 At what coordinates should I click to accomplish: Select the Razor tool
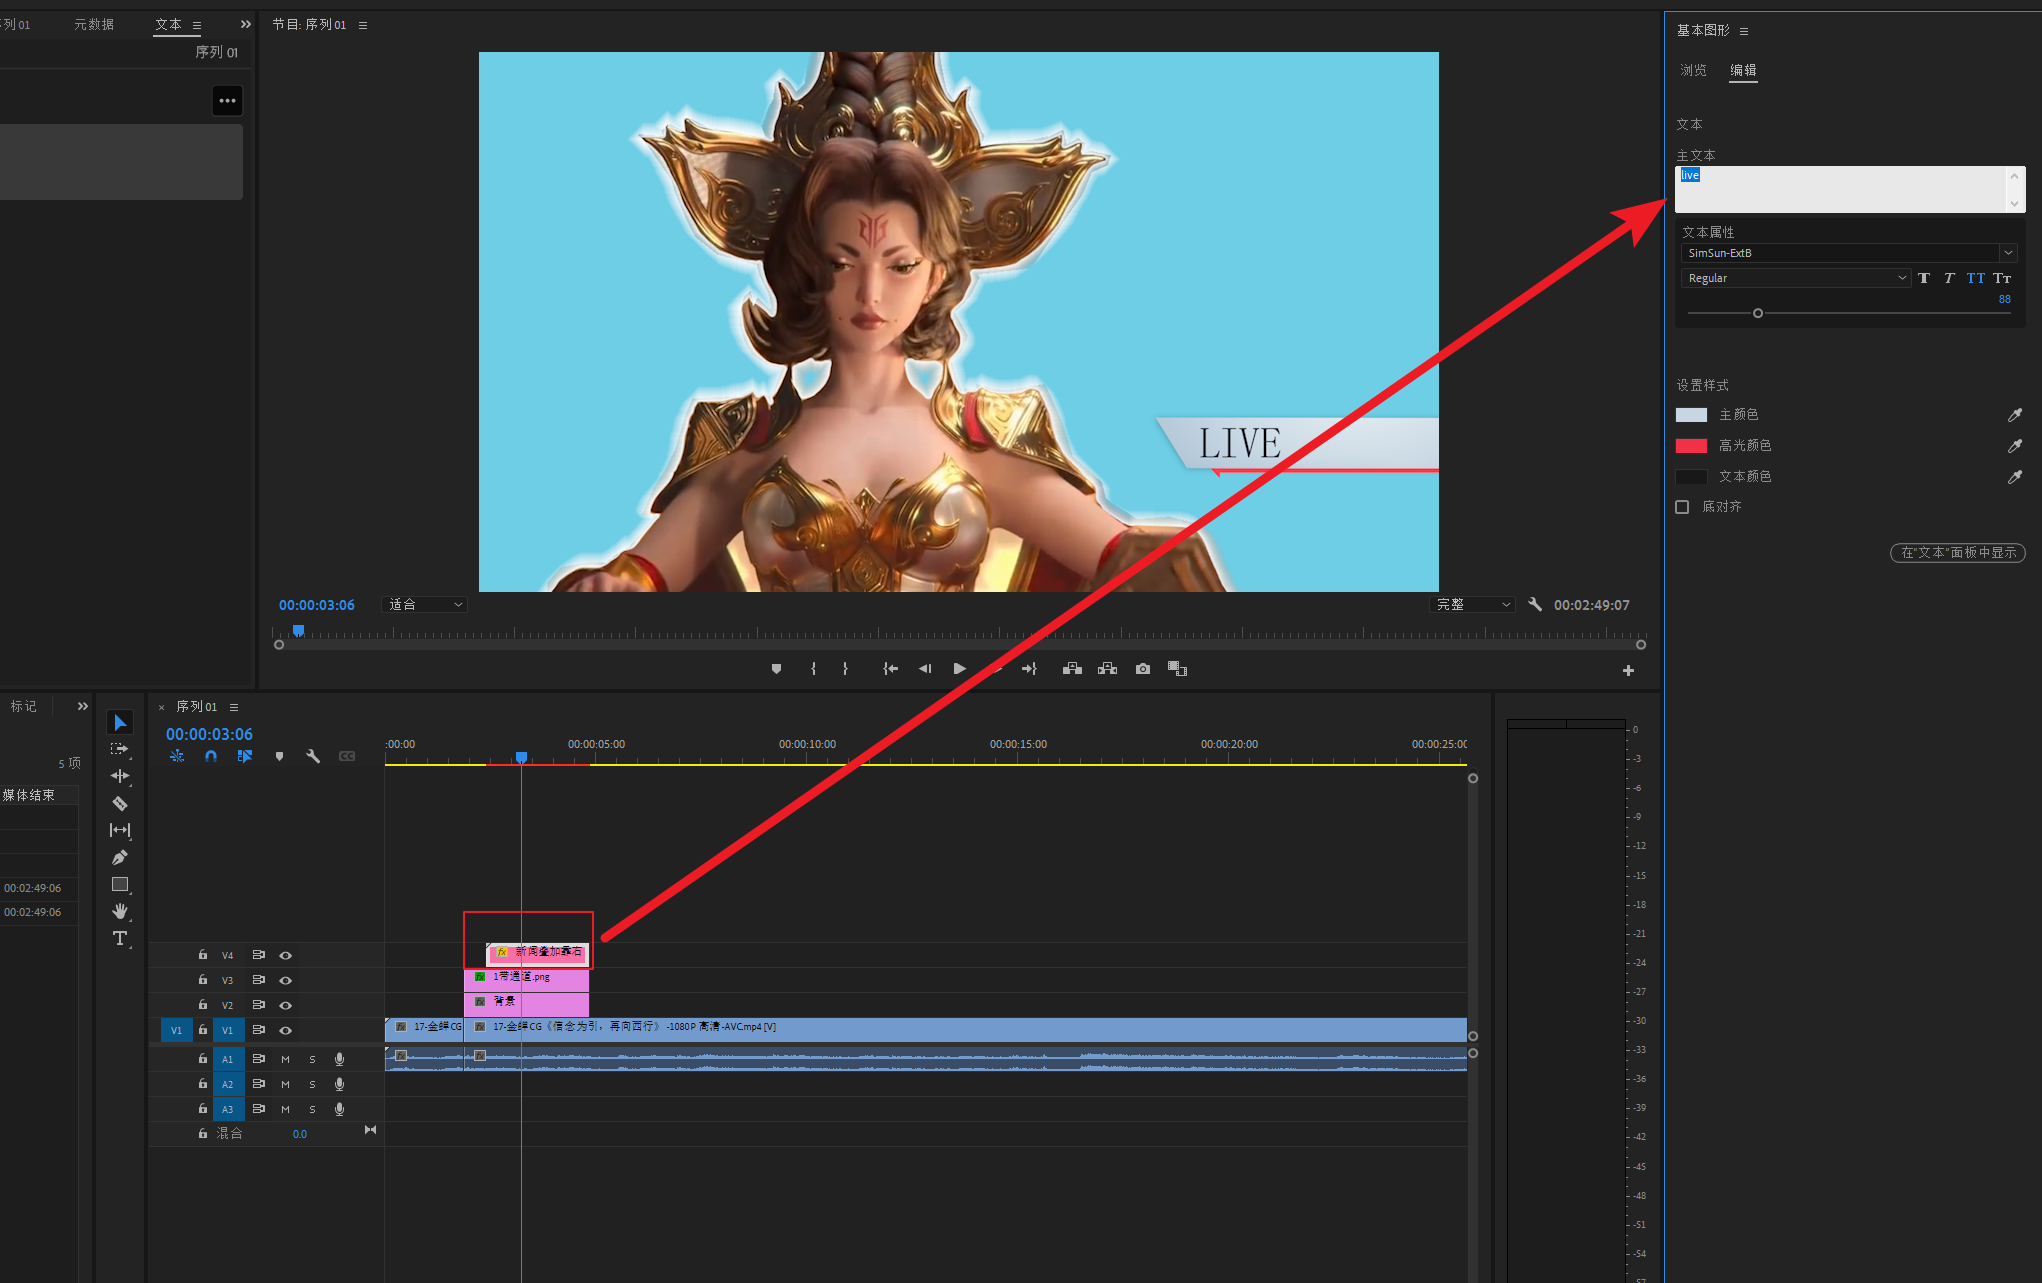click(x=120, y=803)
